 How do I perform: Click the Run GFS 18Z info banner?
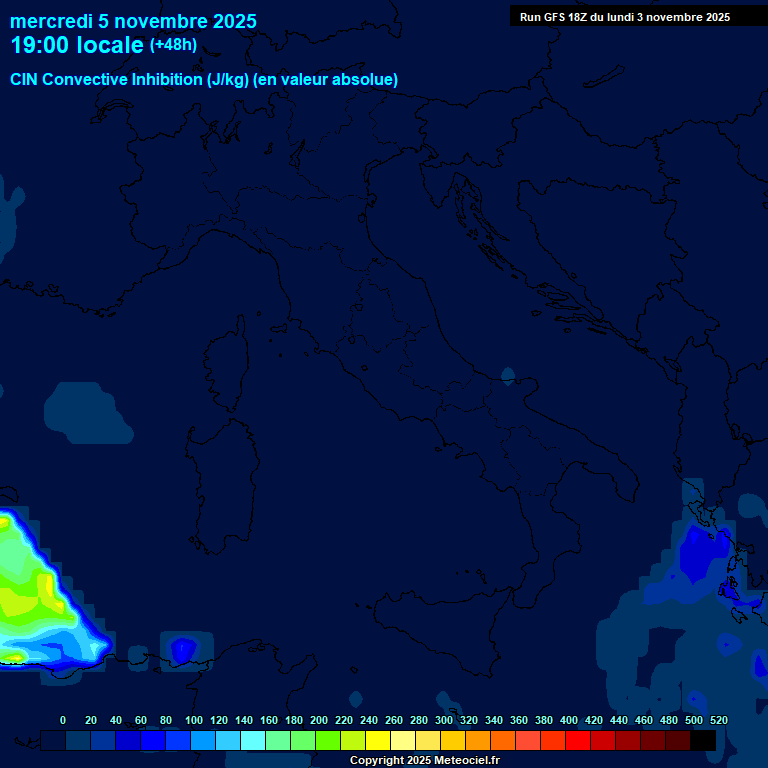[625, 17]
